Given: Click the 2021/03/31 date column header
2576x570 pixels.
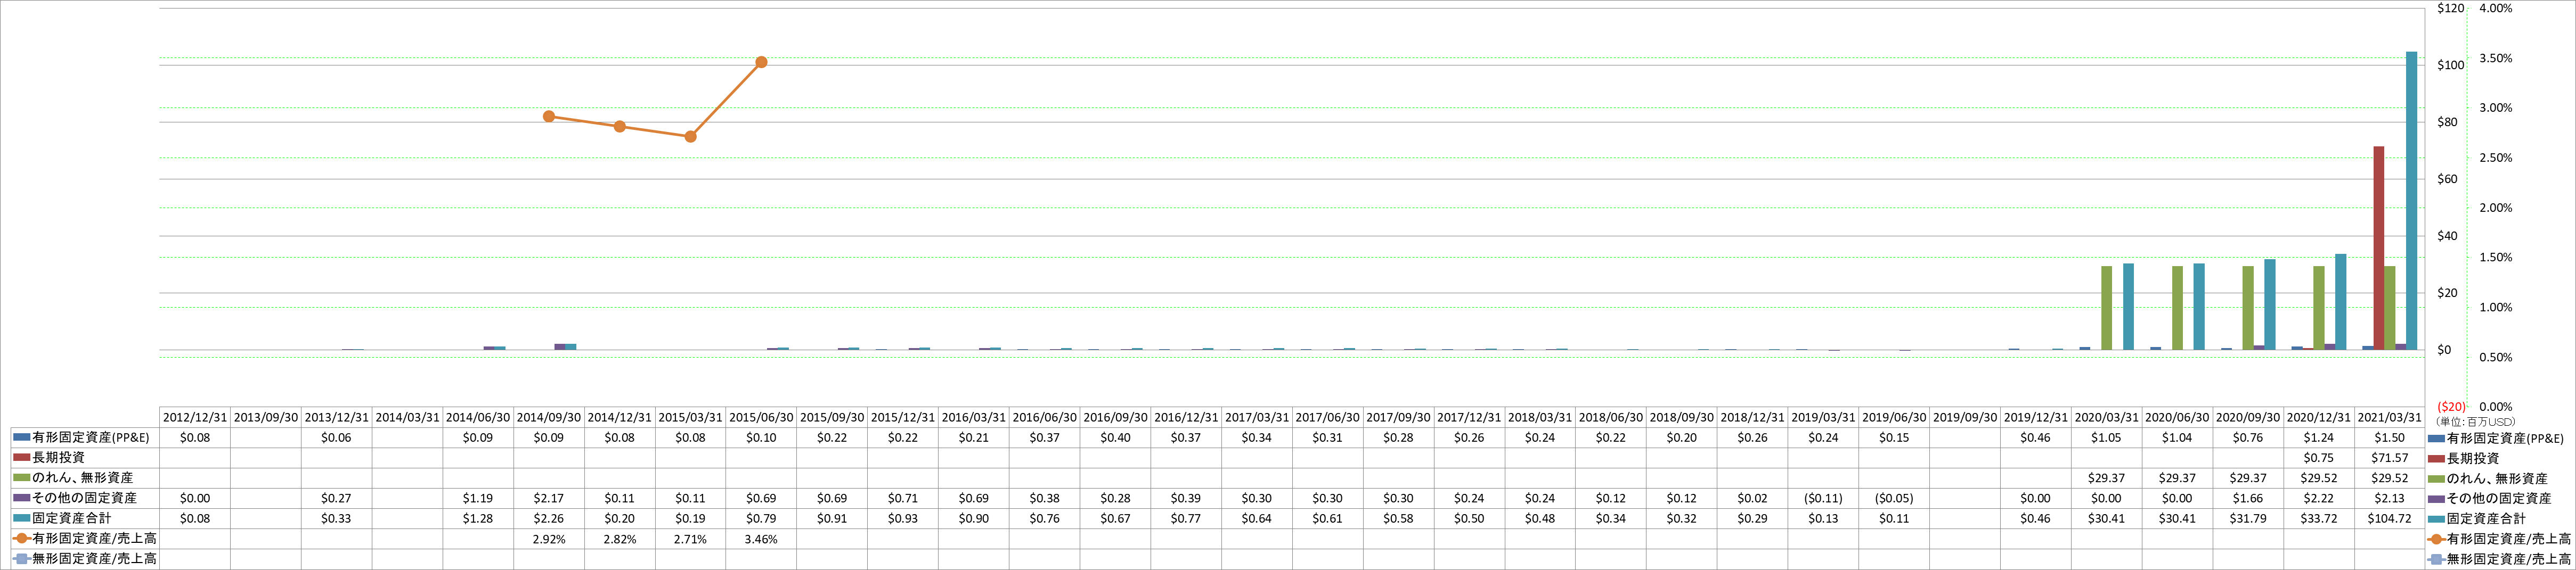Looking at the screenshot, I should pos(2390,418).
